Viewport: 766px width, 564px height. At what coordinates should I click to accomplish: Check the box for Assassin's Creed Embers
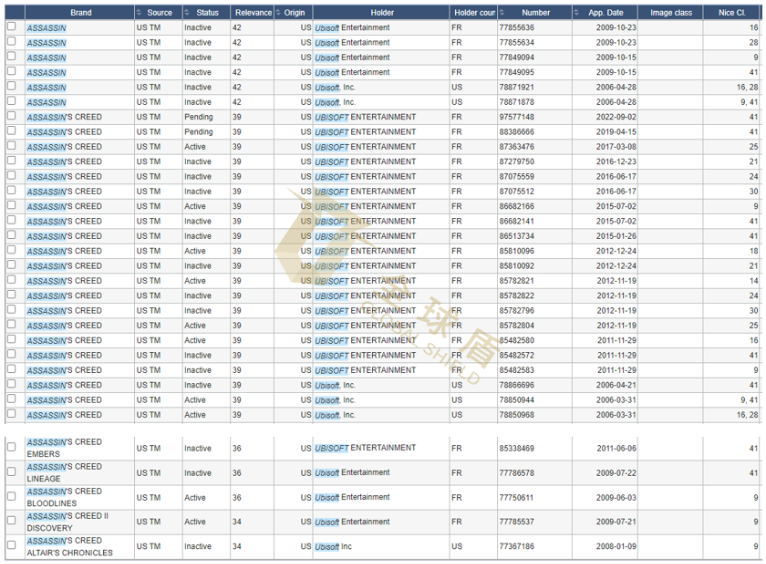point(12,448)
